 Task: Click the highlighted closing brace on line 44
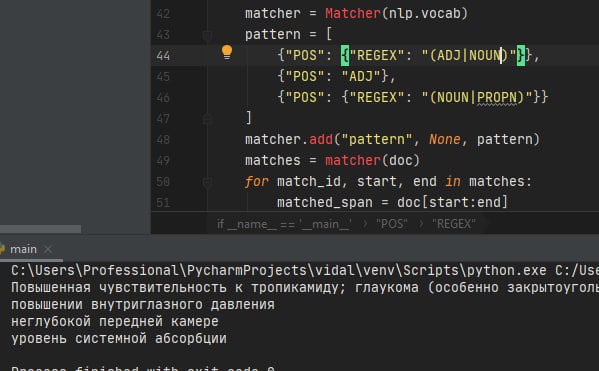point(521,55)
